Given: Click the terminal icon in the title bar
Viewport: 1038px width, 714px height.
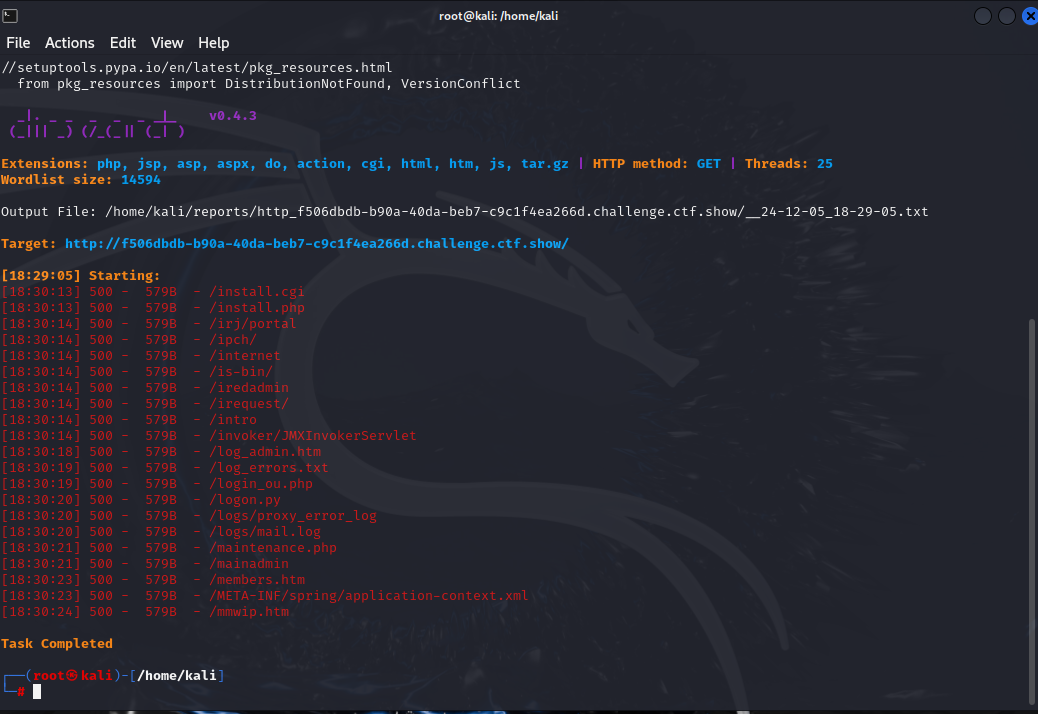Looking at the screenshot, I should click(11, 15).
